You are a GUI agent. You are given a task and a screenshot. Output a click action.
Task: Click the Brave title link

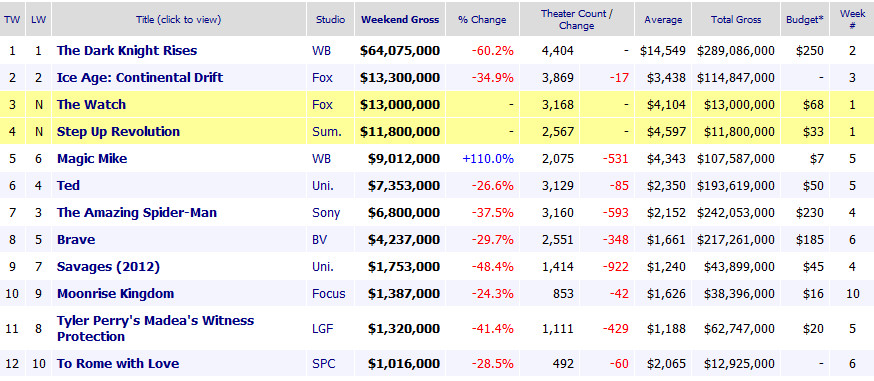click(76, 240)
